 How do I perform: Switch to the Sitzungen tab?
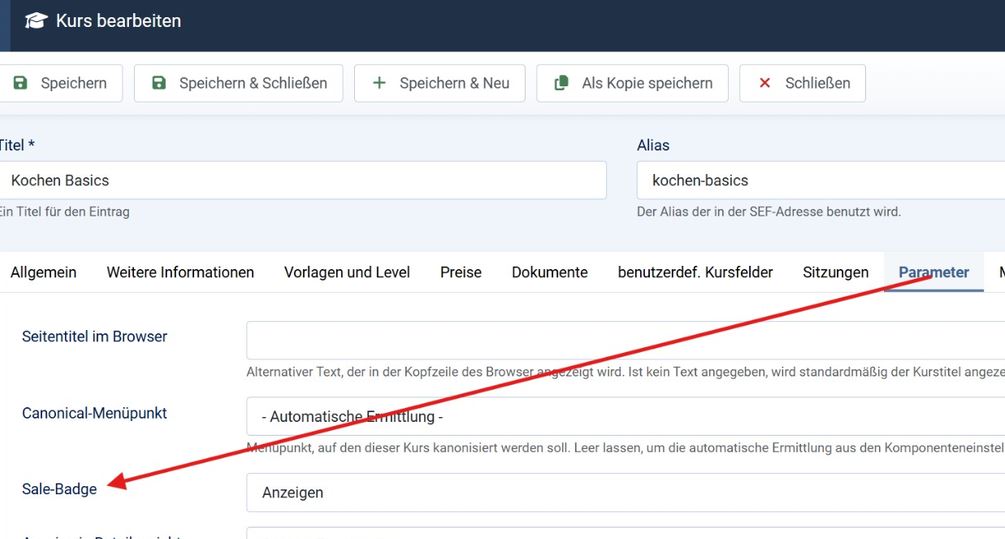pyautogui.click(x=835, y=272)
